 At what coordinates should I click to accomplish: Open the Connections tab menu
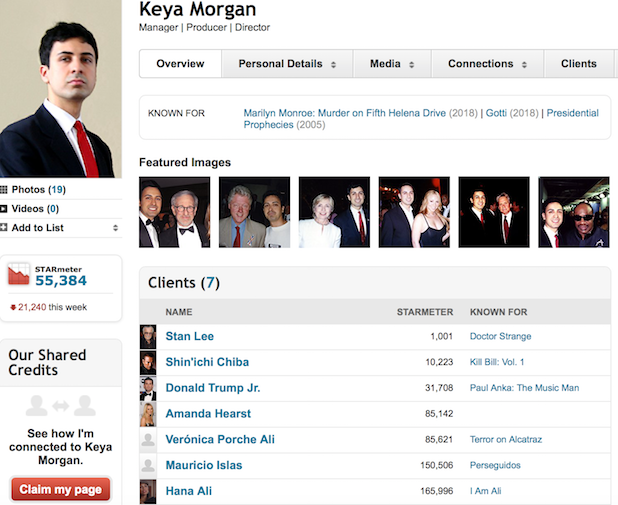487,64
